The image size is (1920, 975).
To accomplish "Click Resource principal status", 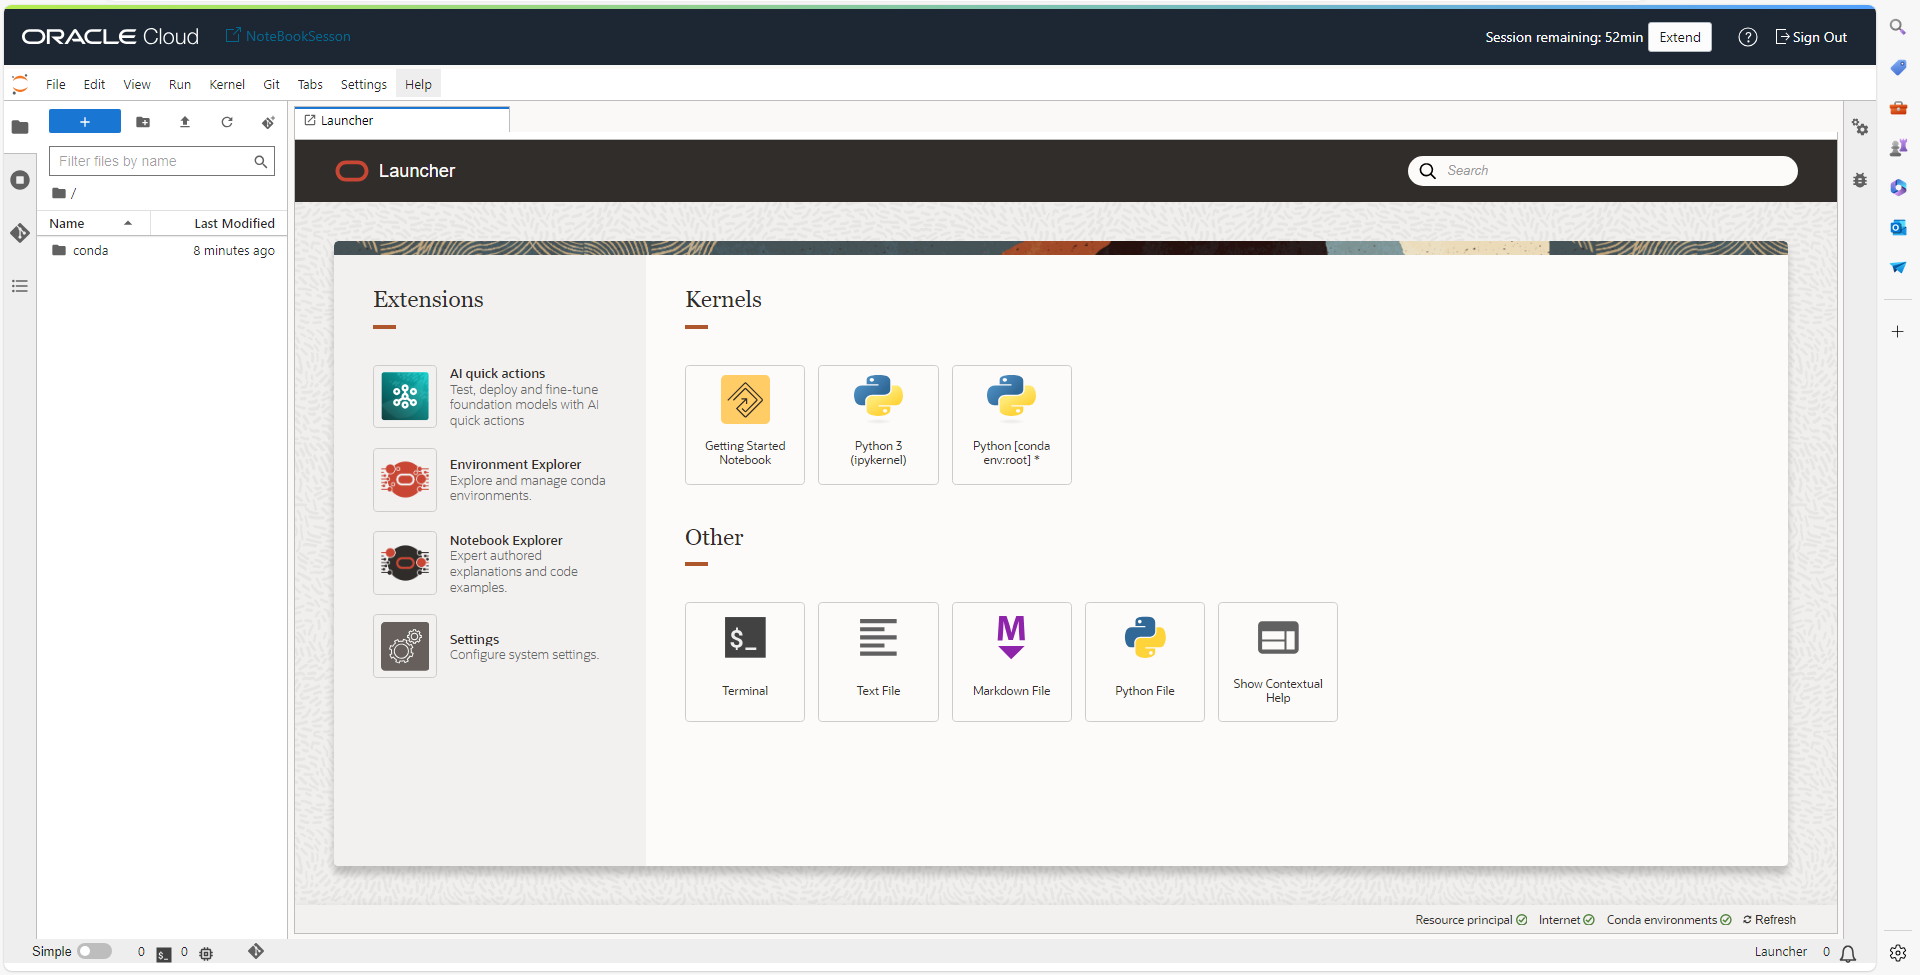I will coord(1471,920).
